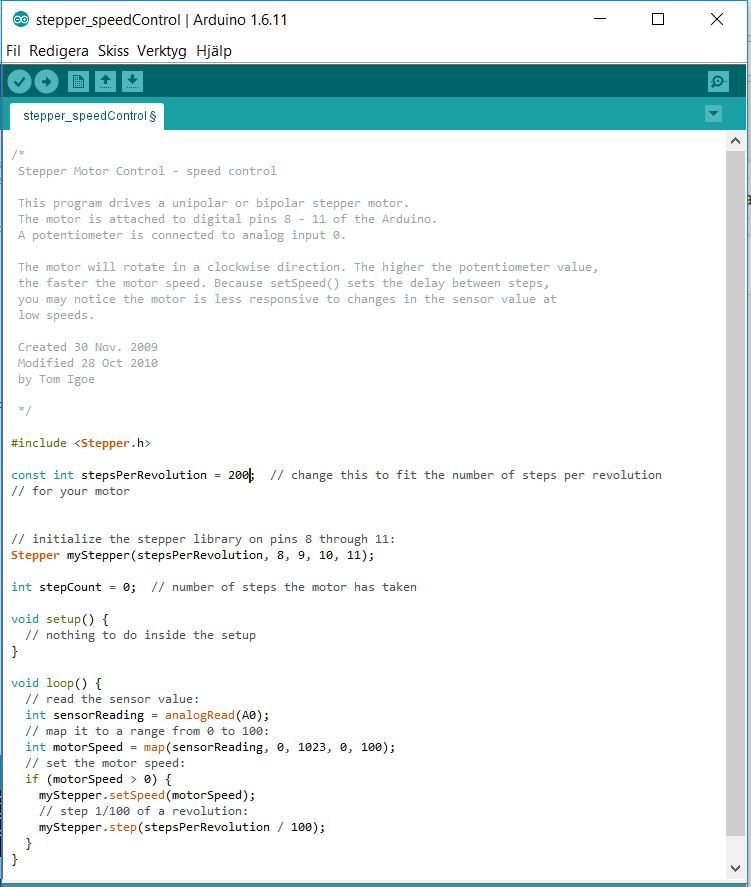
Task: Open the Verktyg menu
Action: pyautogui.click(x=162, y=51)
